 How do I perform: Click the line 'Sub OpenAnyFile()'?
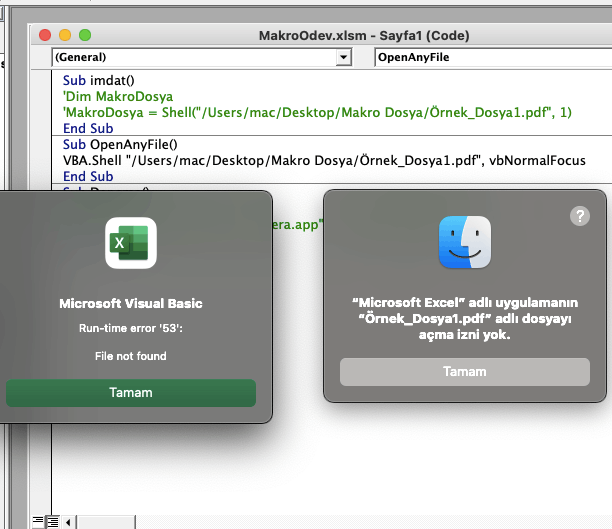coord(120,144)
